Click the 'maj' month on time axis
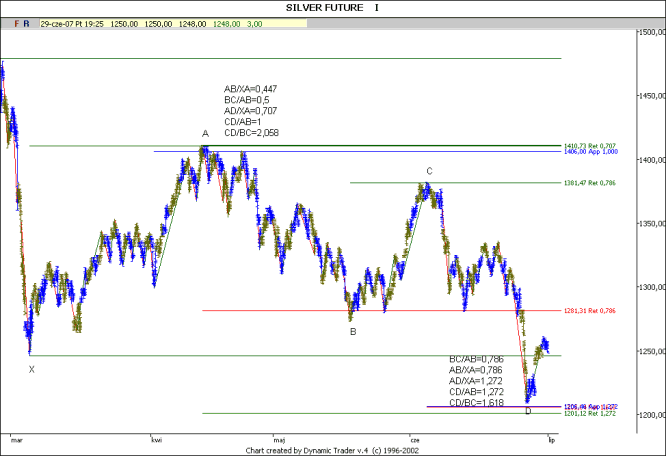The width and height of the screenshot is (666, 456). coord(279,438)
